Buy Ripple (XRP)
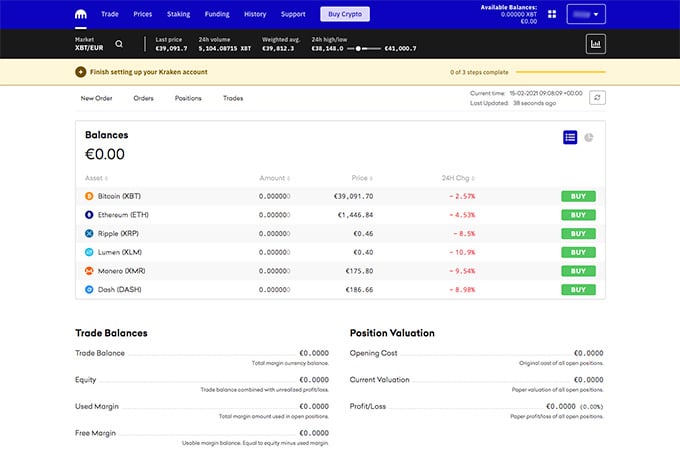The height and width of the screenshot is (450, 680). pos(578,234)
